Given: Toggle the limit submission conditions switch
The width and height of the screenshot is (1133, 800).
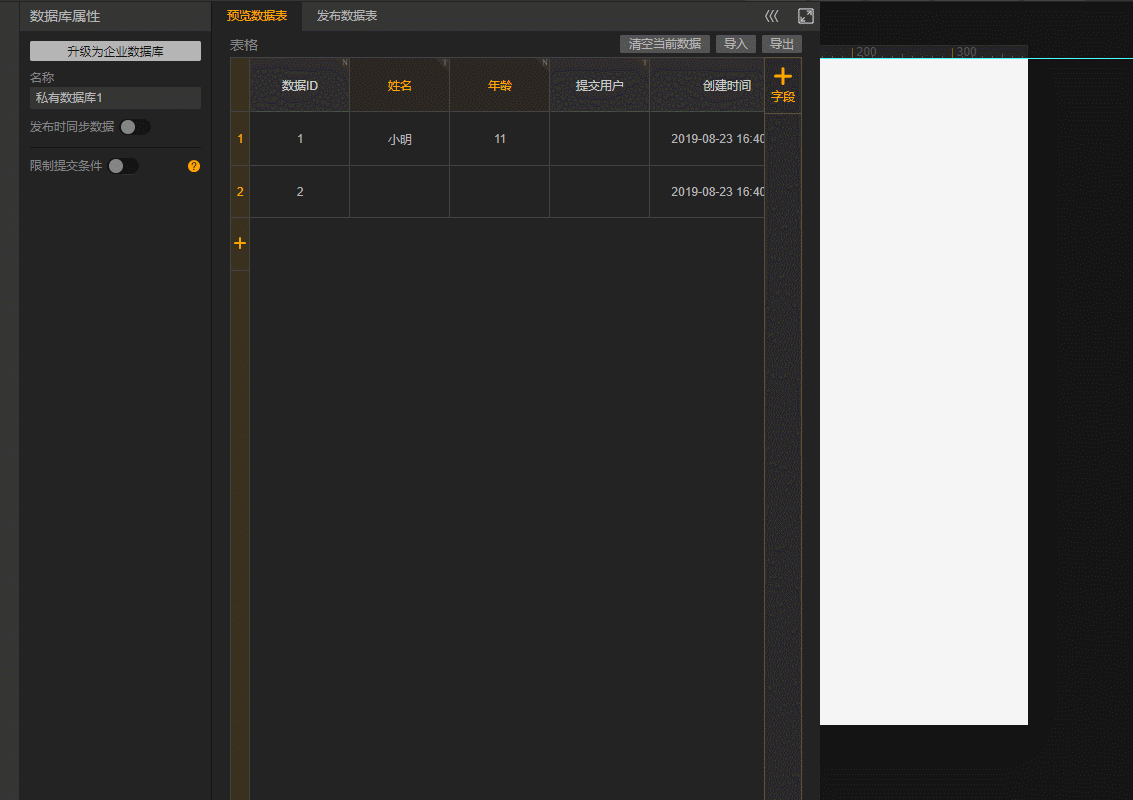Looking at the screenshot, I should pos(123,166).
